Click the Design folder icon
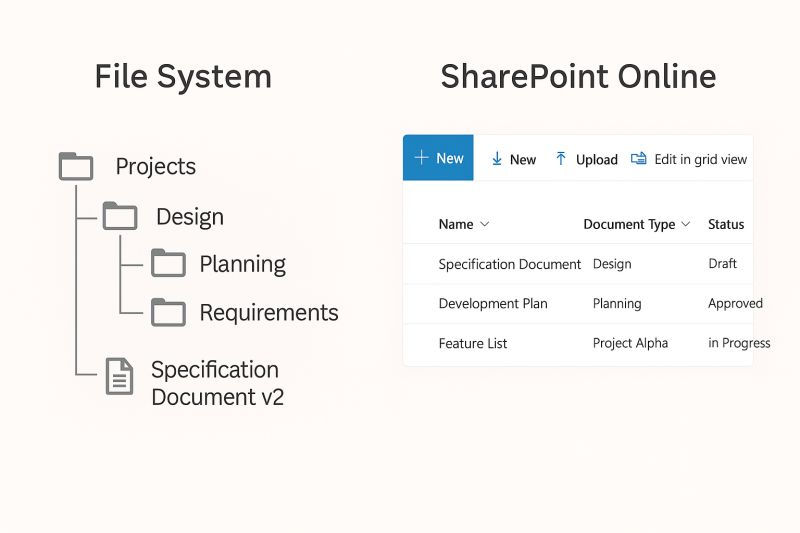The height and width of the screenshot is (533, 800). (120, 216)
